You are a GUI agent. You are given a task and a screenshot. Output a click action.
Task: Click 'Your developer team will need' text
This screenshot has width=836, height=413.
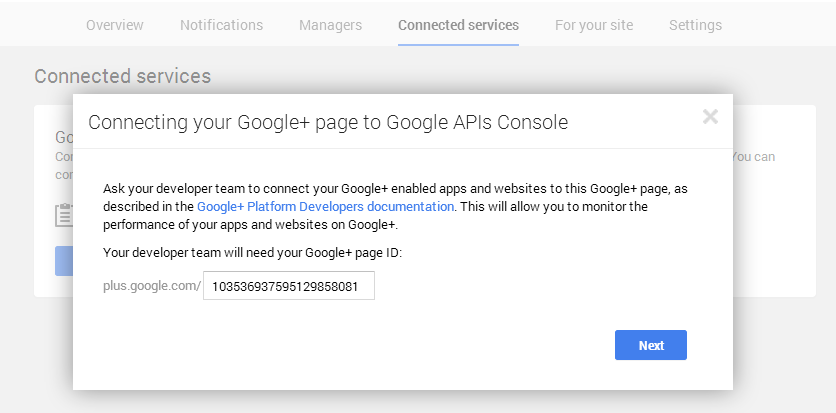pyautogui.click(x=252, y=253)
